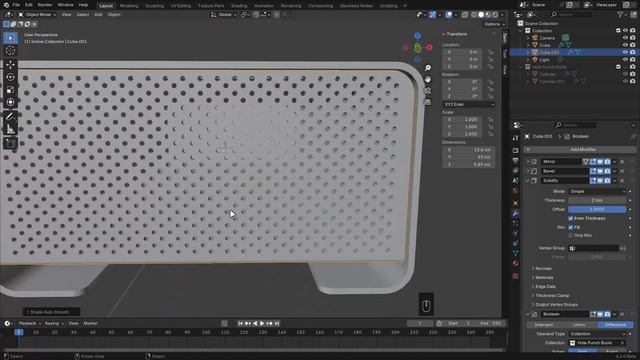Click the viewport zoom magnifier icon

pyautogui.click(x=427, y=68)
